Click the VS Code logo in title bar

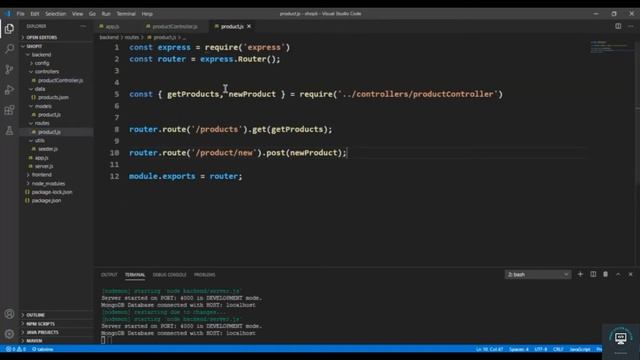pyautogui.click(x=7, y=13)
